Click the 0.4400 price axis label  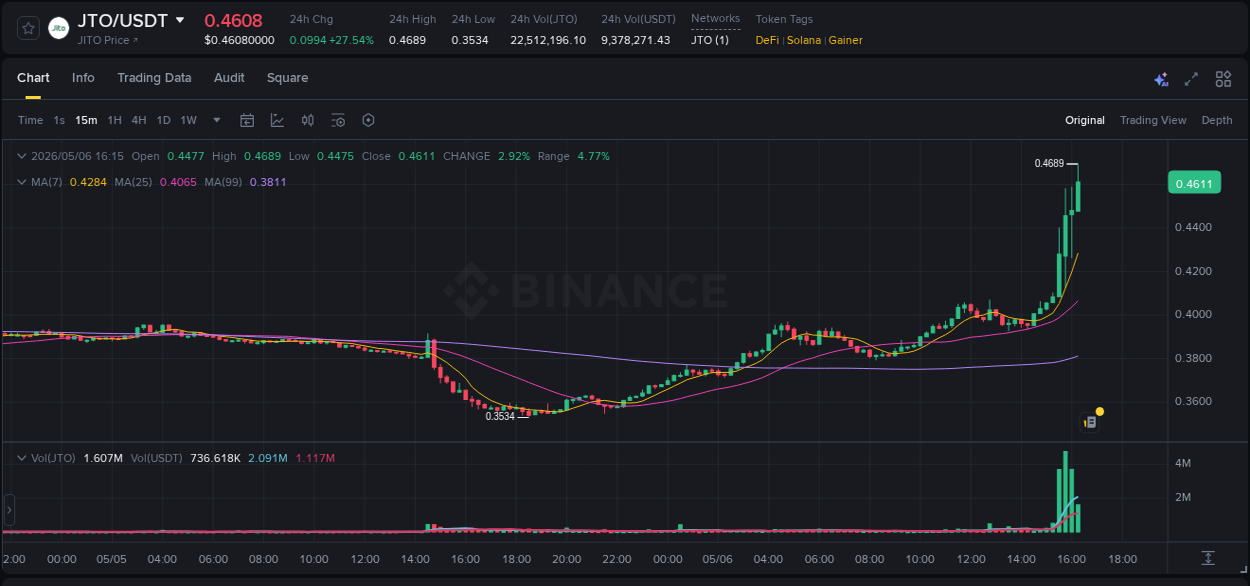[1192, 227]
